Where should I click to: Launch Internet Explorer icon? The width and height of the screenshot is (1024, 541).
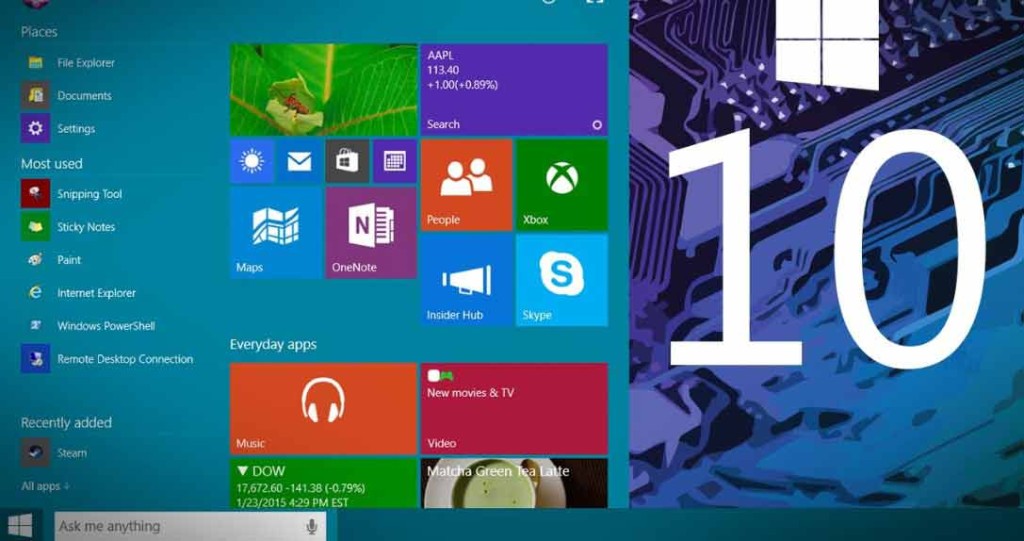(35, 293)
